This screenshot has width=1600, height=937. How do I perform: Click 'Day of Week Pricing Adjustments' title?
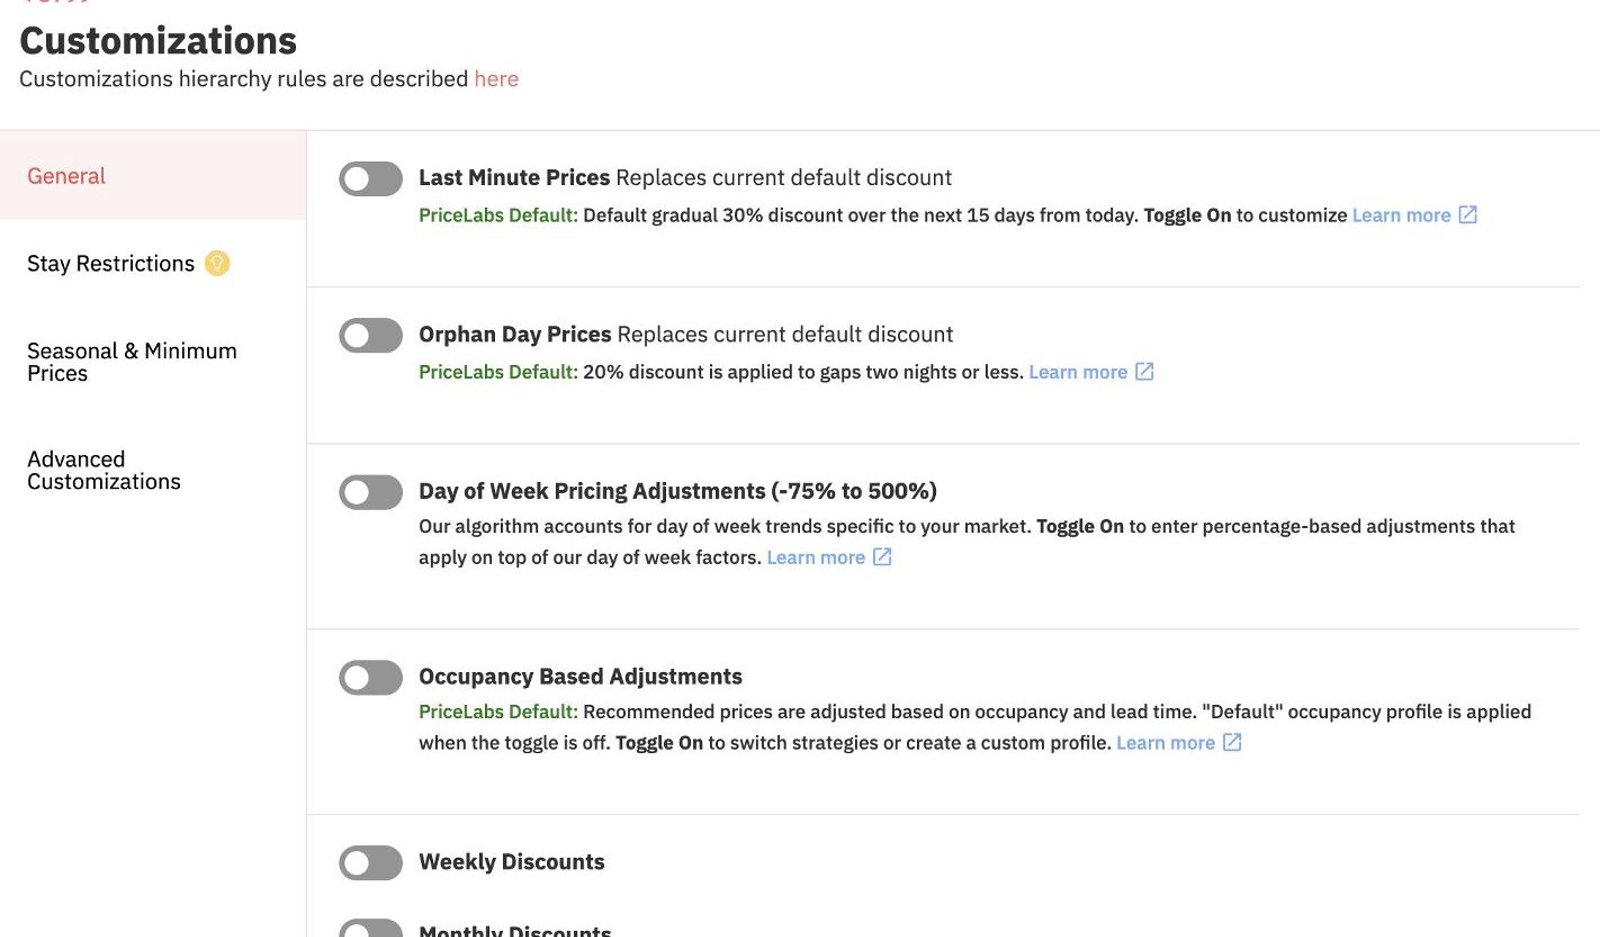[x=678, y=492]
